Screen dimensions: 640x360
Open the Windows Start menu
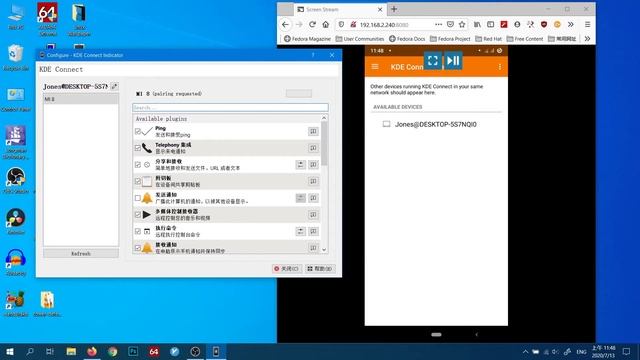click(10, 351)
